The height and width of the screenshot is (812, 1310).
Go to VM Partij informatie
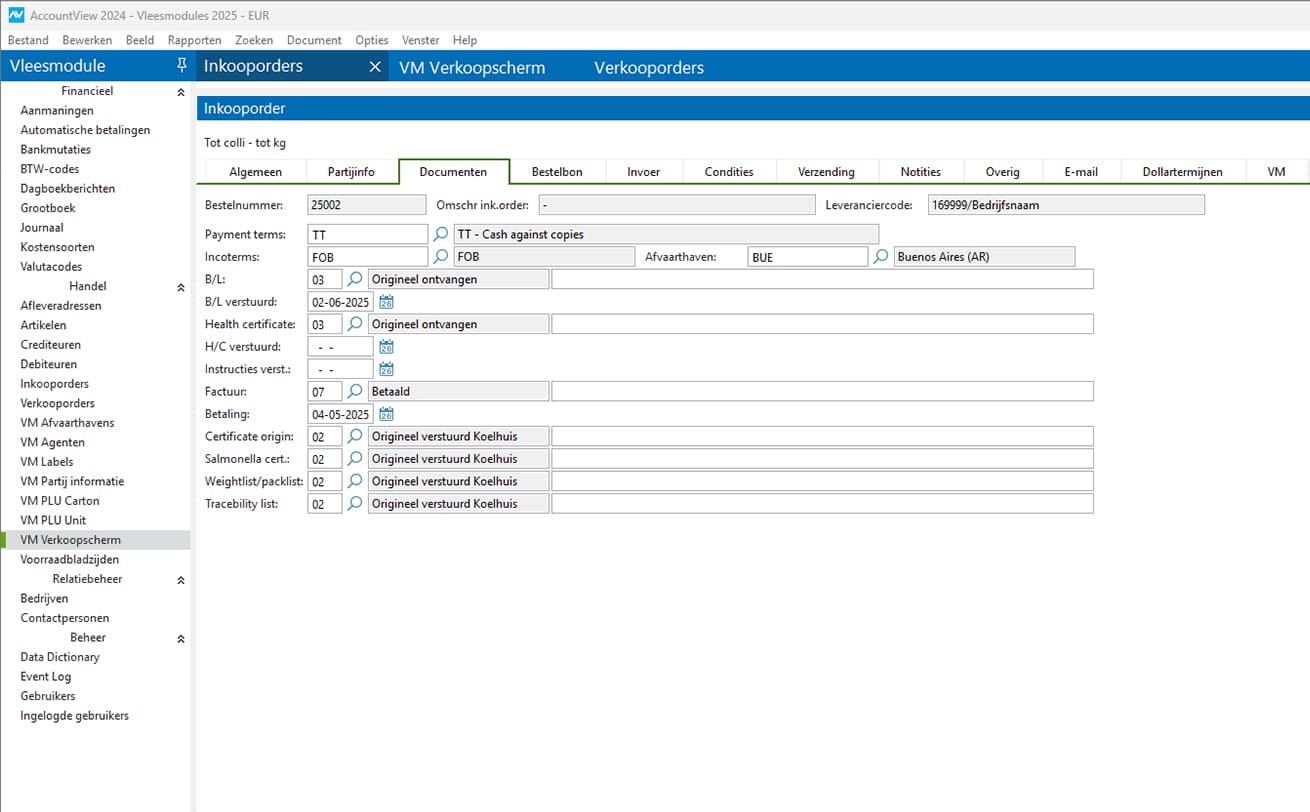(x=72, y=481)
